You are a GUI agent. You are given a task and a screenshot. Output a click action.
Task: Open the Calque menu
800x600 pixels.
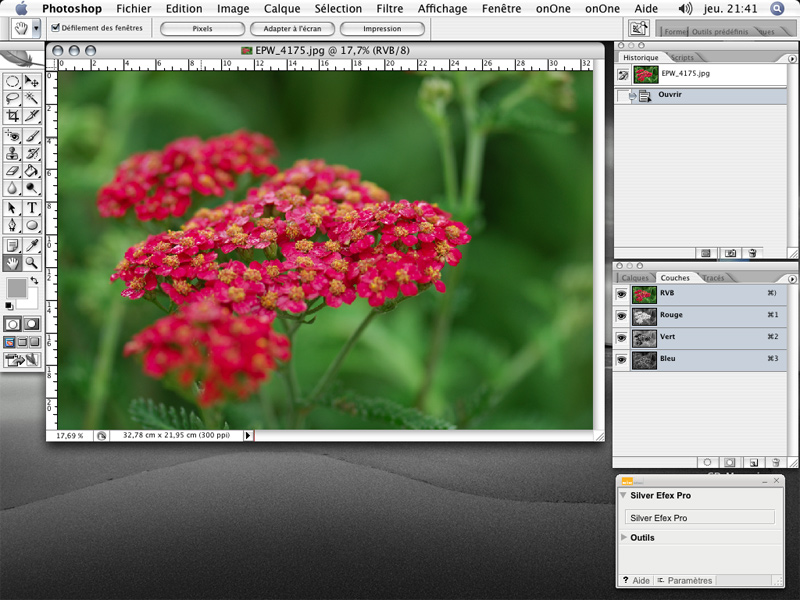(x=282, y=9)
